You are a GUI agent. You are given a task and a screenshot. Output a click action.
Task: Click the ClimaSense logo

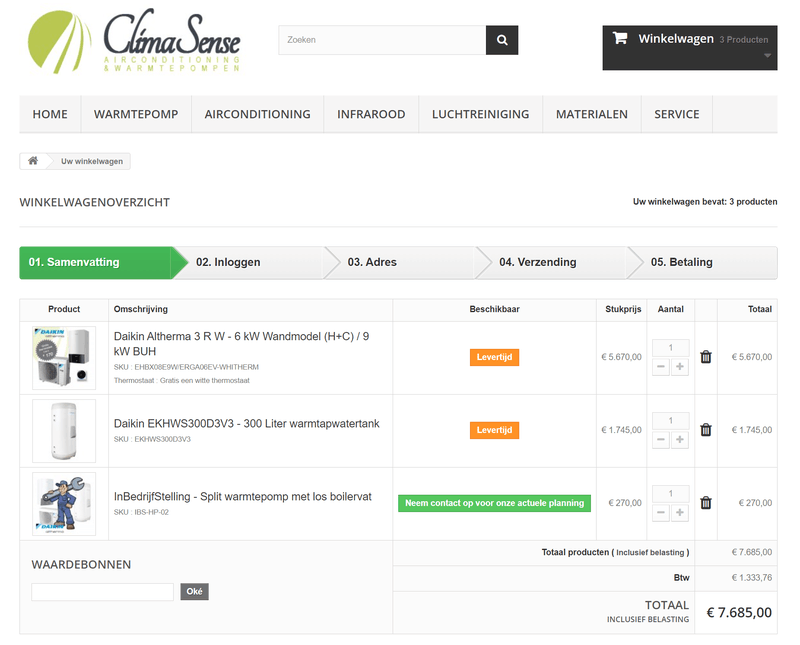(x=134, y=42)
